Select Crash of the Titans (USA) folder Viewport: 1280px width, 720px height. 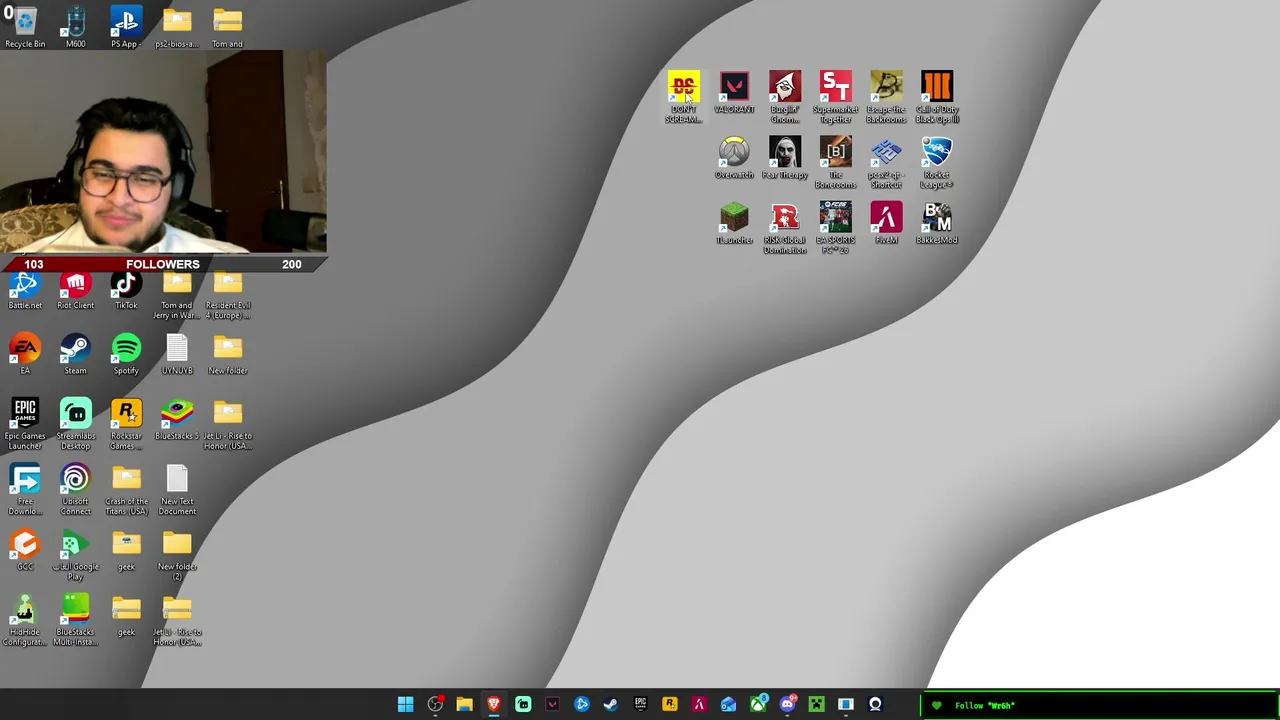click(126, 490)
